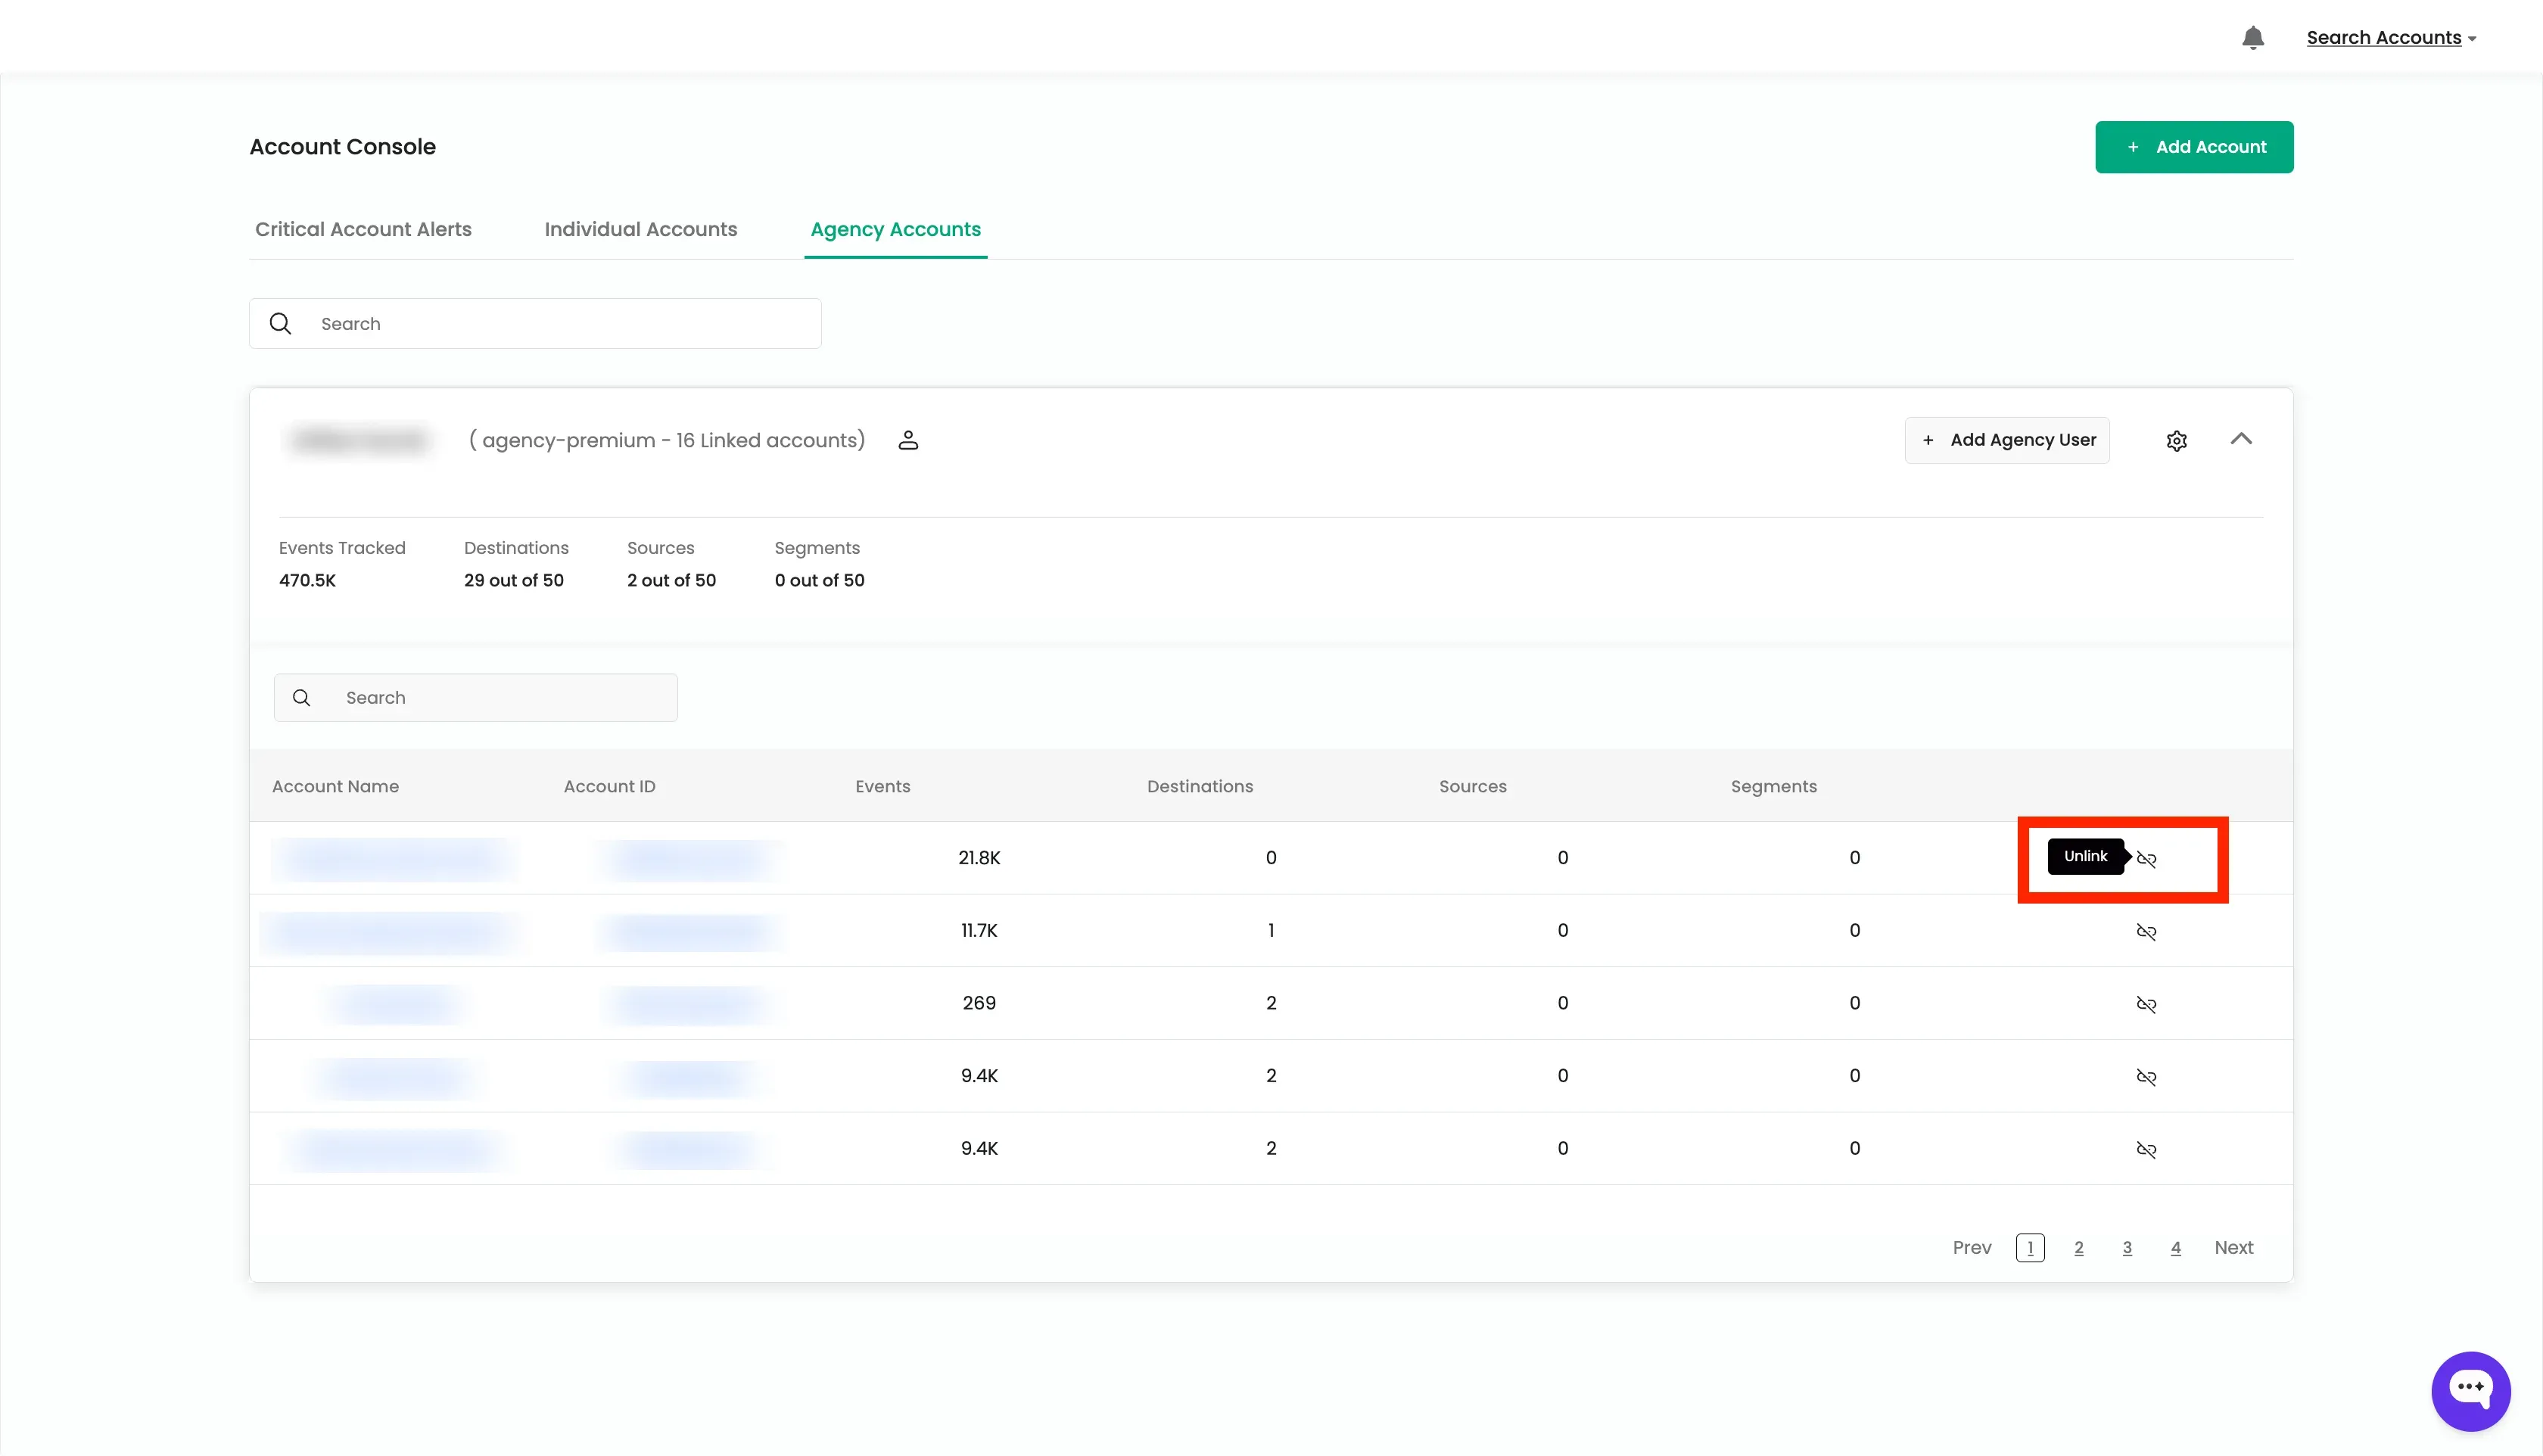Screen dimensions: 2543x1456
Task: Go to pagination page 2
Action: 2078,1248
